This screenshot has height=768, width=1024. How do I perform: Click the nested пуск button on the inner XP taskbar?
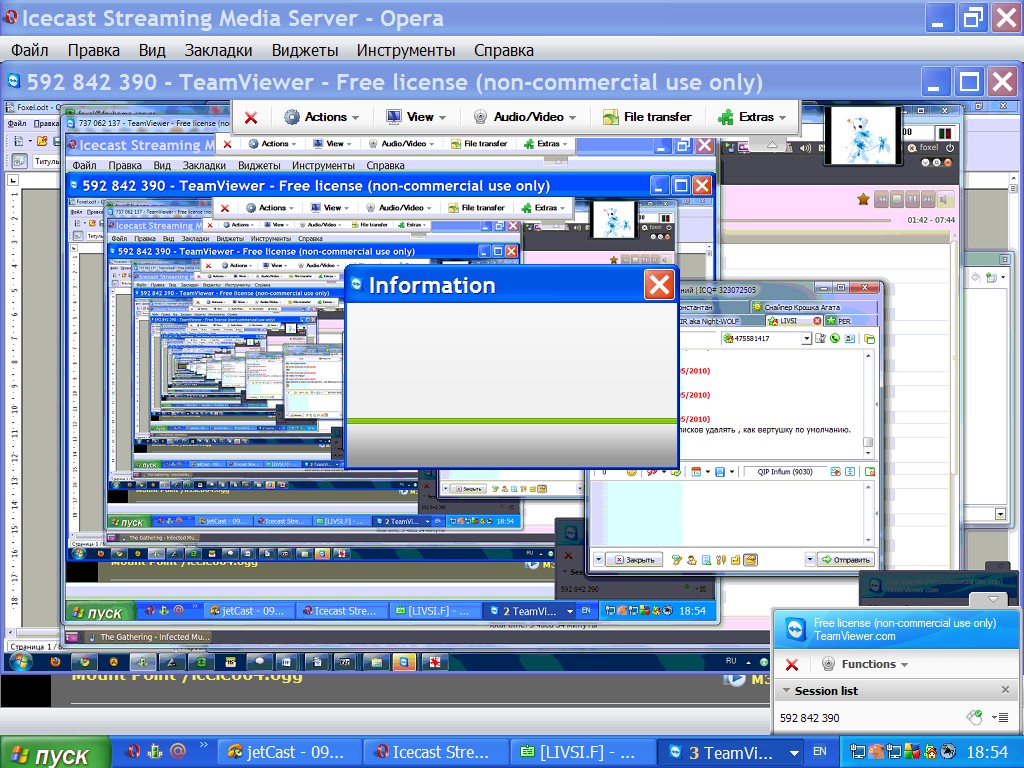click(101, 613)
